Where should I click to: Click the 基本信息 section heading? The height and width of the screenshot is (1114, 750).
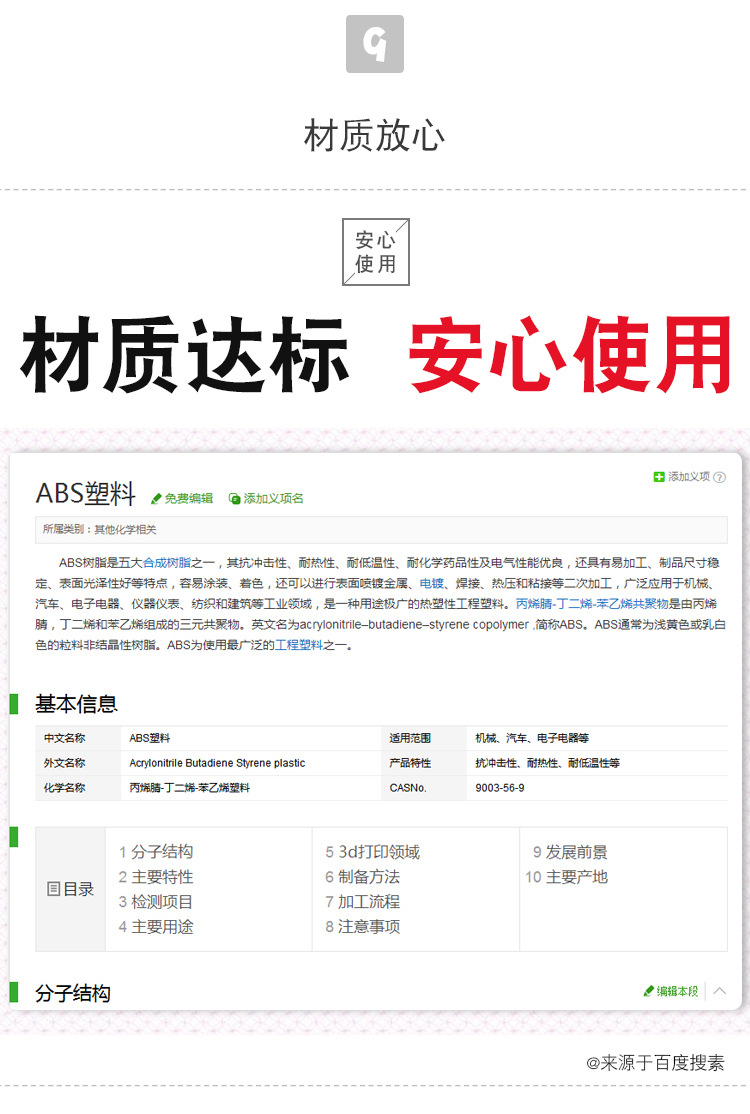click(x=76, y=703)
